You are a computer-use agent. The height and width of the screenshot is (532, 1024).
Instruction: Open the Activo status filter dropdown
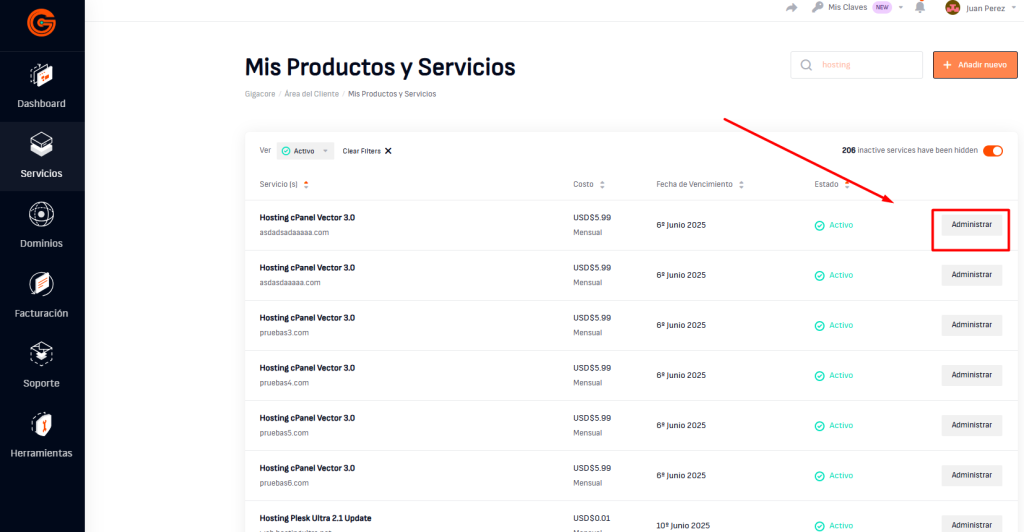(304, 151)
